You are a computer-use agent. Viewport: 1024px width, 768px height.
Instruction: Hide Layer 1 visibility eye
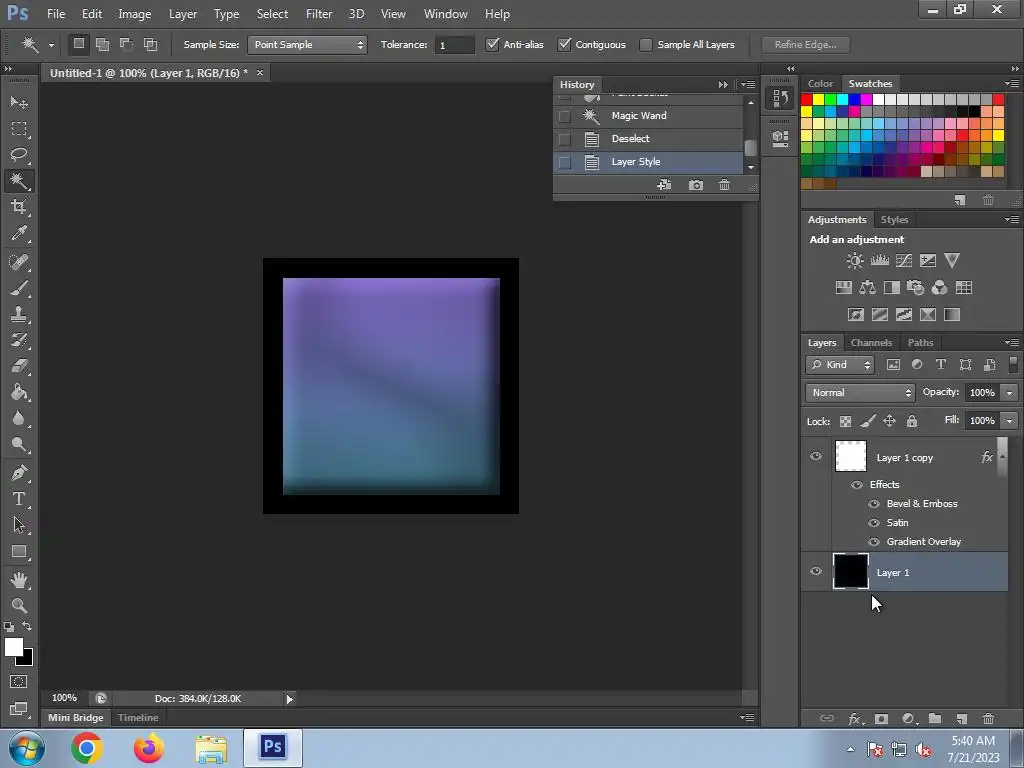[x=816, y=571]
